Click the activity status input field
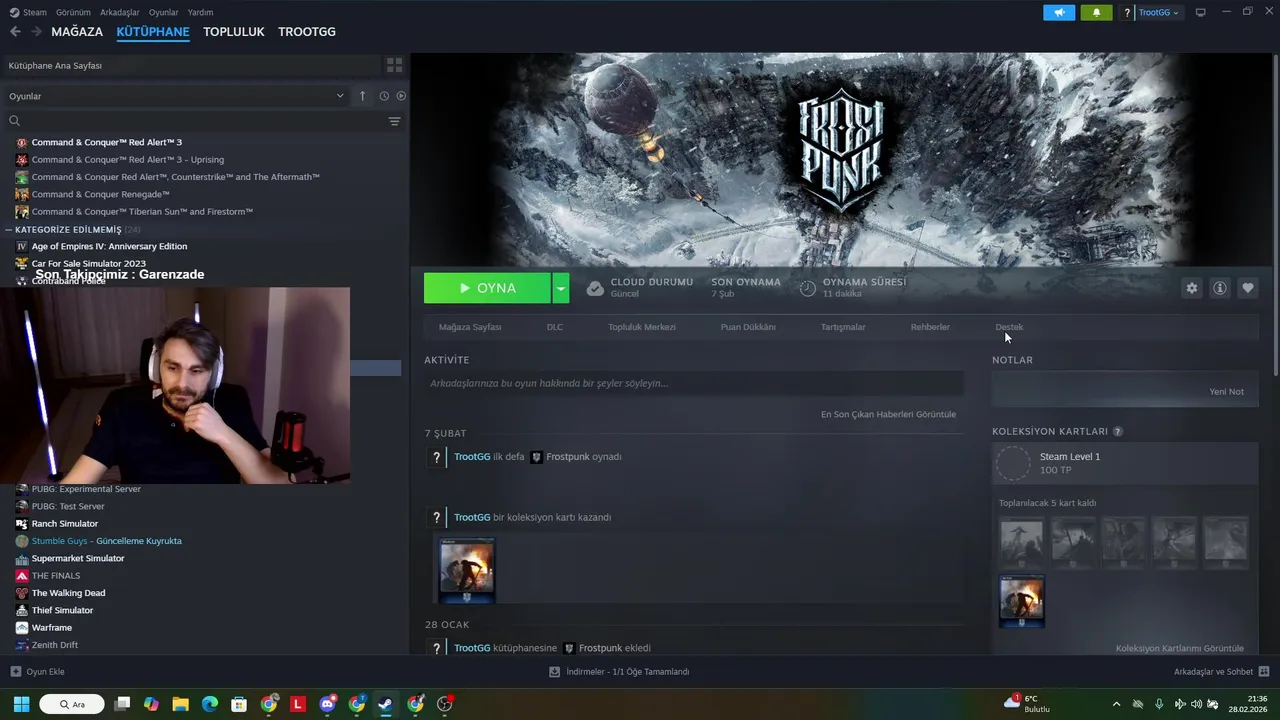Viewport: 1280px width, 720px height. tap(694, 383)
